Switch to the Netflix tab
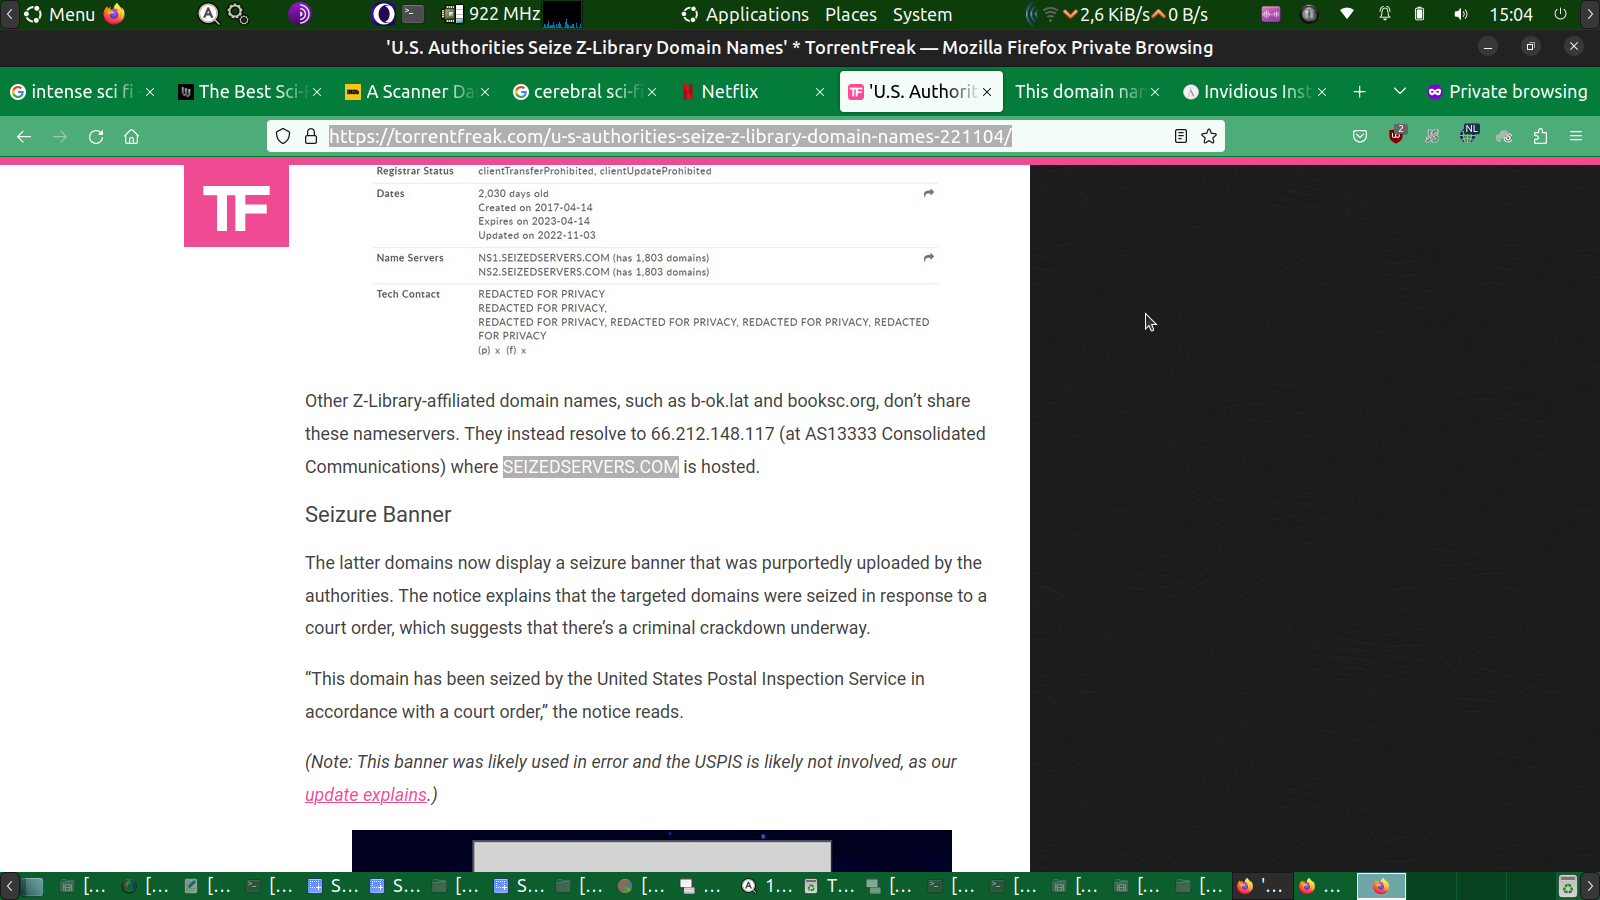Screen dimensions: 1600x900 [x=752, y=92]
